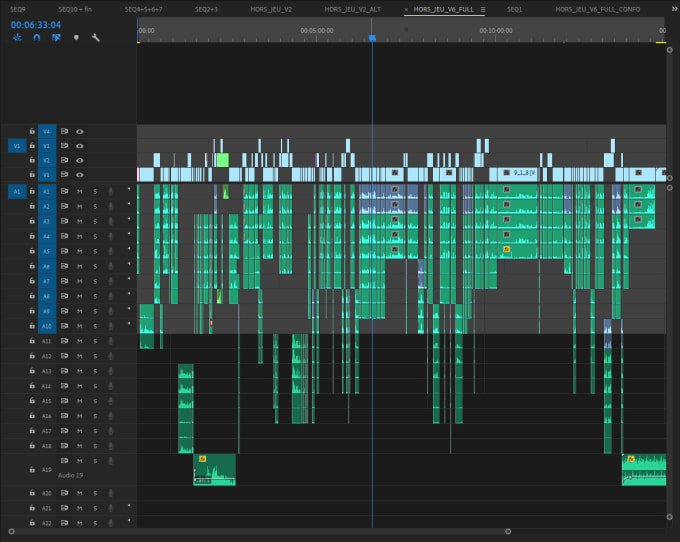Toggle sync lock on audio track A14

[x=64, y=386]
